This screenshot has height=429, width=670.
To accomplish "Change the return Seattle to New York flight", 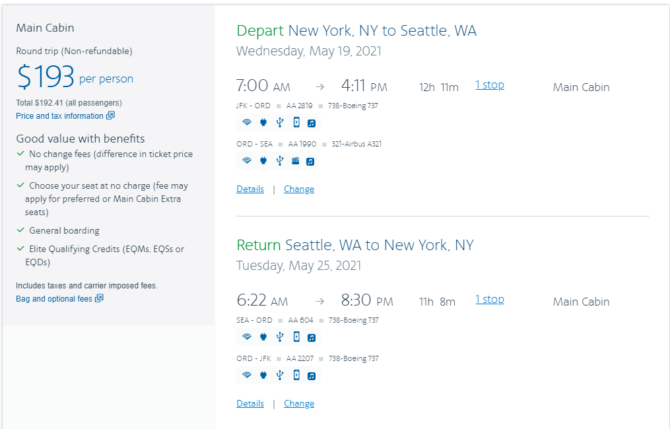I will pos(299,403).
